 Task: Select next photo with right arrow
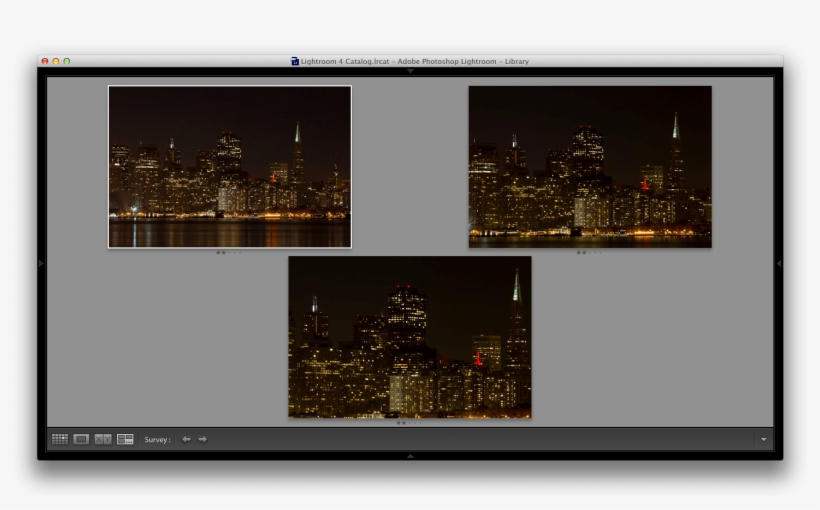(x=203, y=439)
